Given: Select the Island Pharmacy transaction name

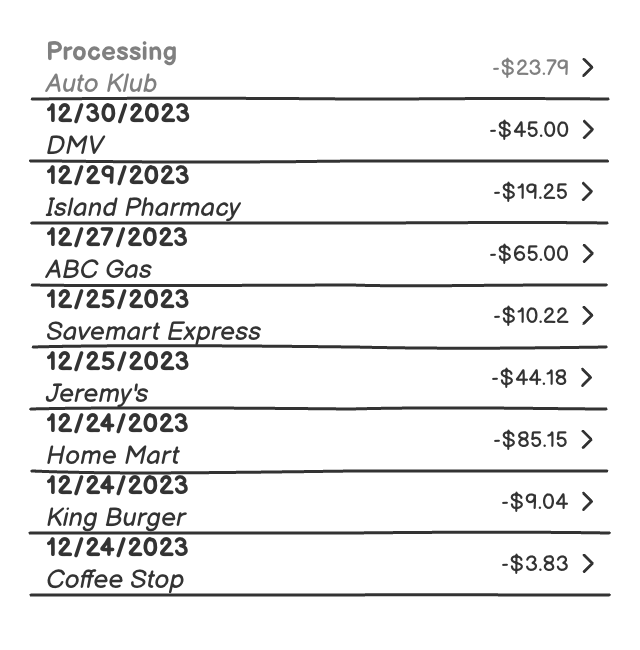Looking at the screenshot, I should (143, 207).
